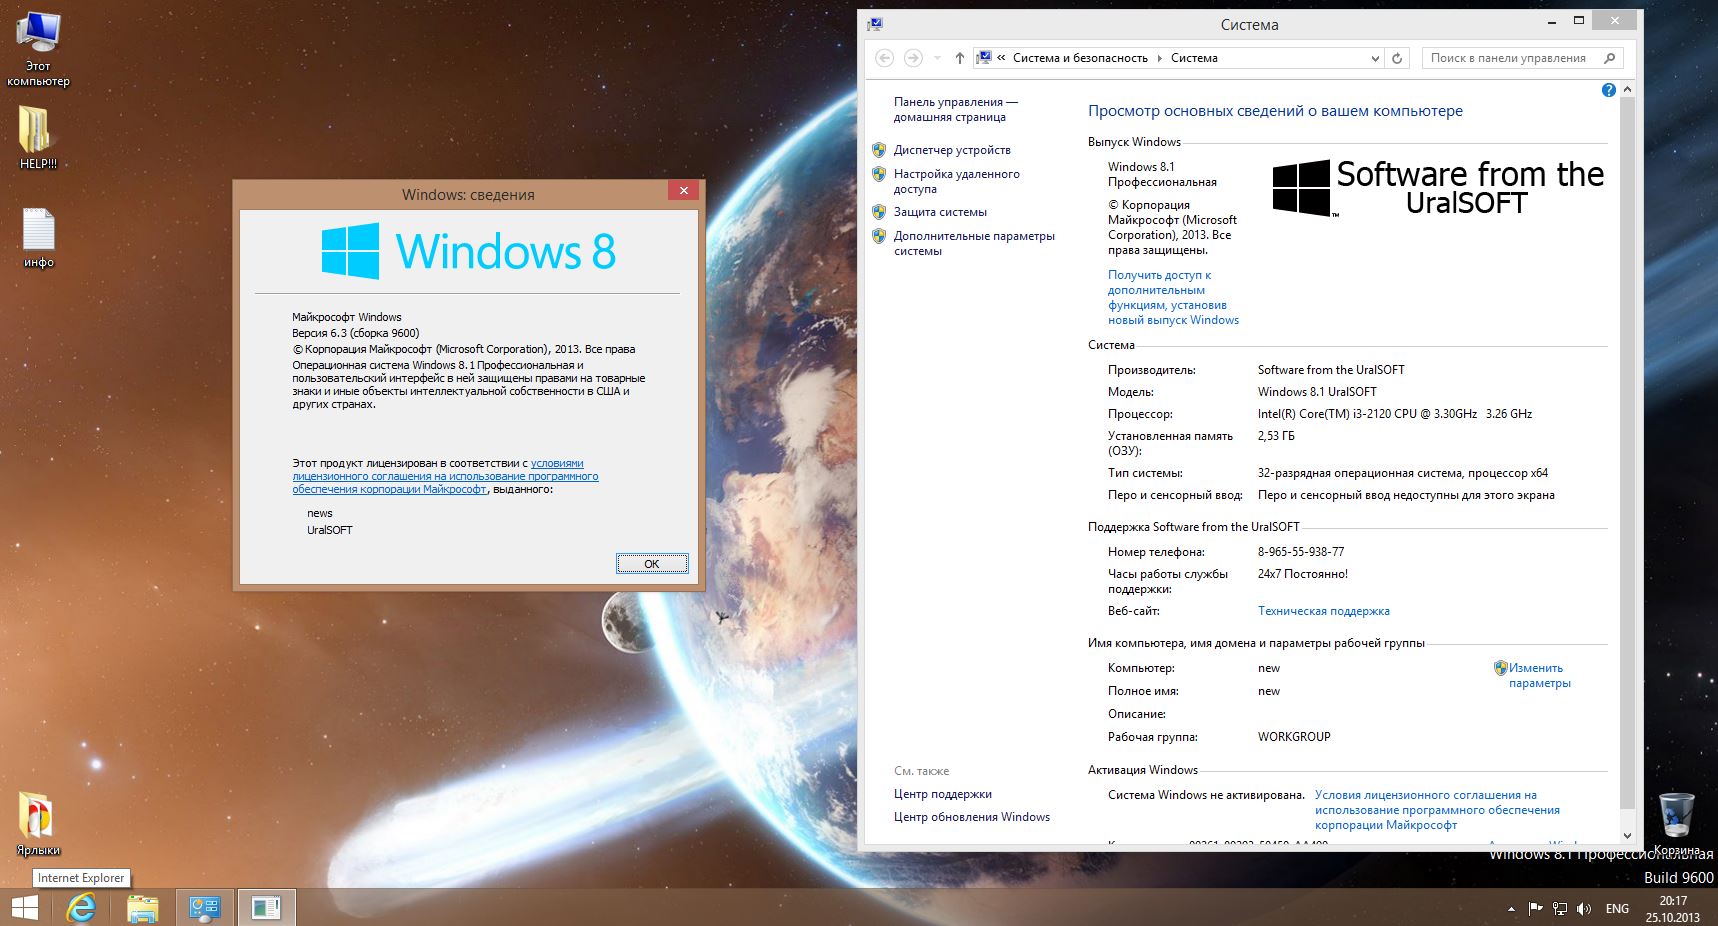Select the инфо text file icon
This screenshot has width=1718, height=926.
point(38,238)
